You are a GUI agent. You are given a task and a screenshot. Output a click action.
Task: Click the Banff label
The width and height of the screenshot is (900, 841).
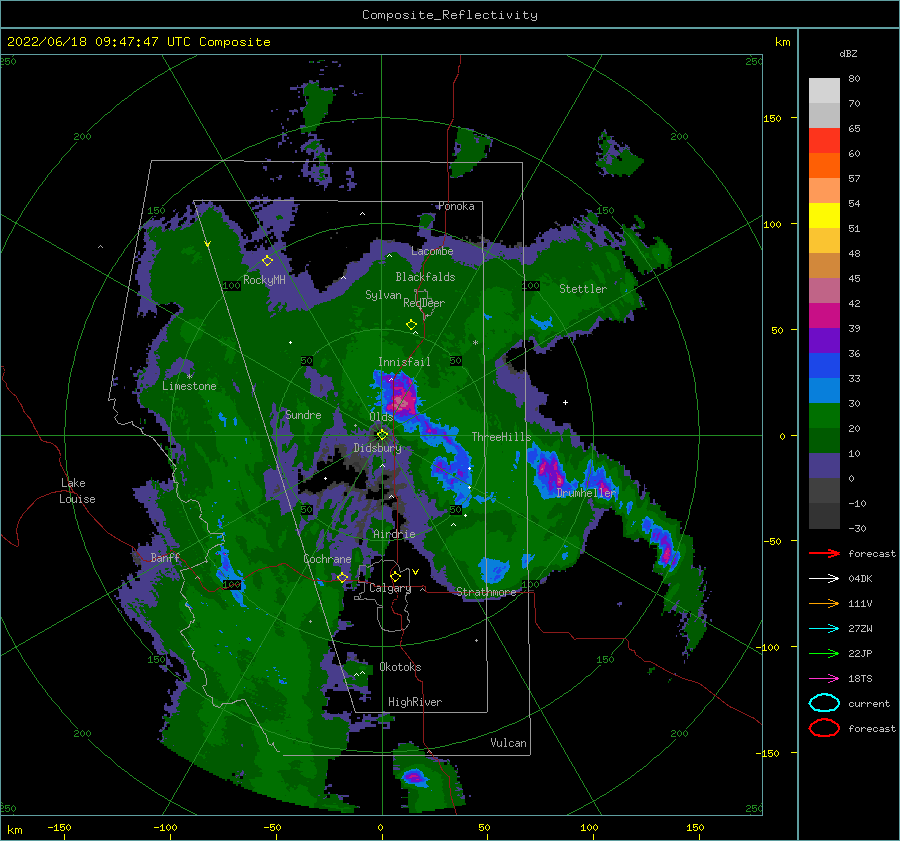click(x=165, y=557)
